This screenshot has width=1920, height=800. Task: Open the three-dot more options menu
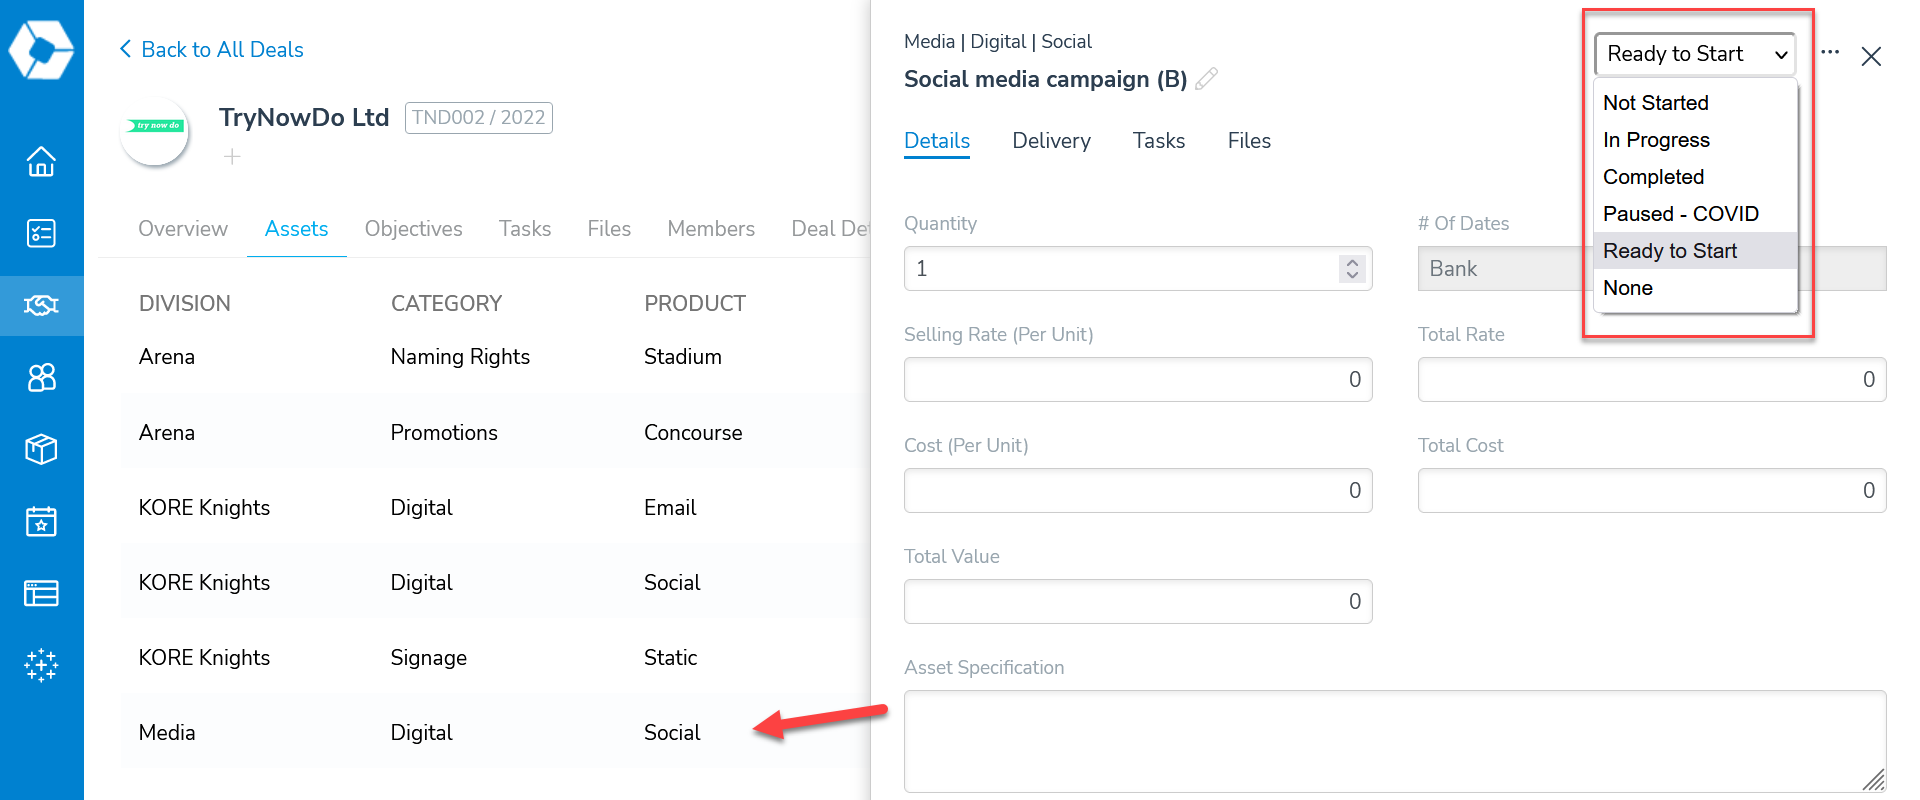(1830, 52)
